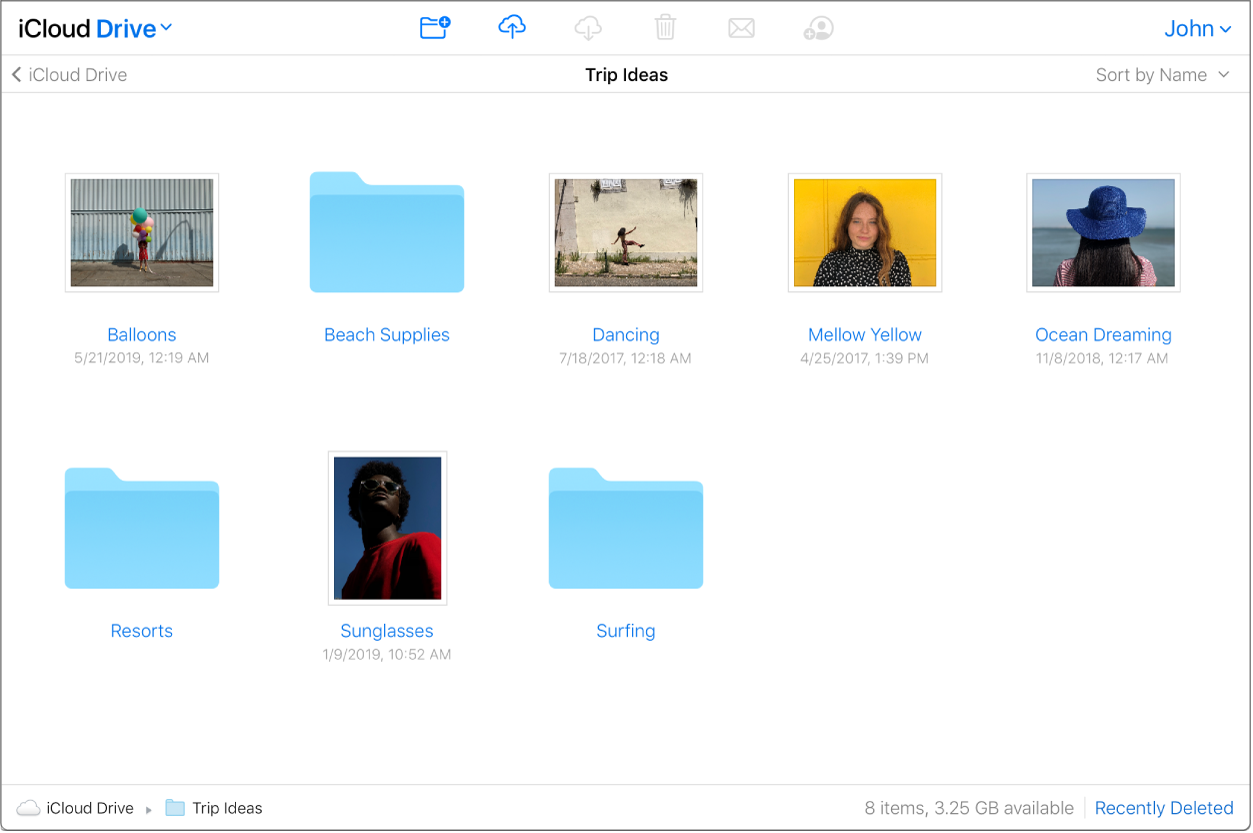Open the Beach Supplies folder icon
The height and width of the screenshot is (833, 1253).
click(x=387, y=233)
